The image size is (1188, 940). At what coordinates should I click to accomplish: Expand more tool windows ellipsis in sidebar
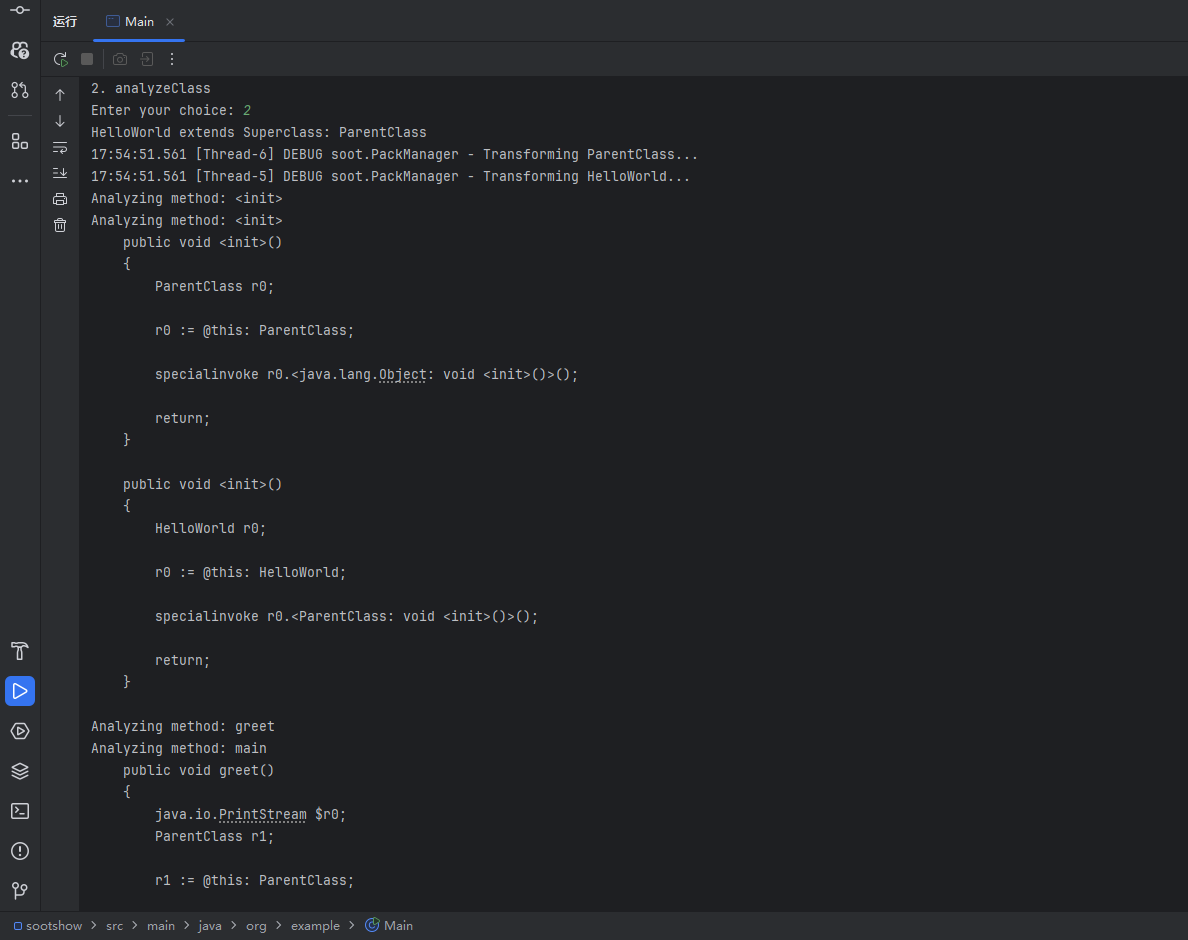pos(20,181)
